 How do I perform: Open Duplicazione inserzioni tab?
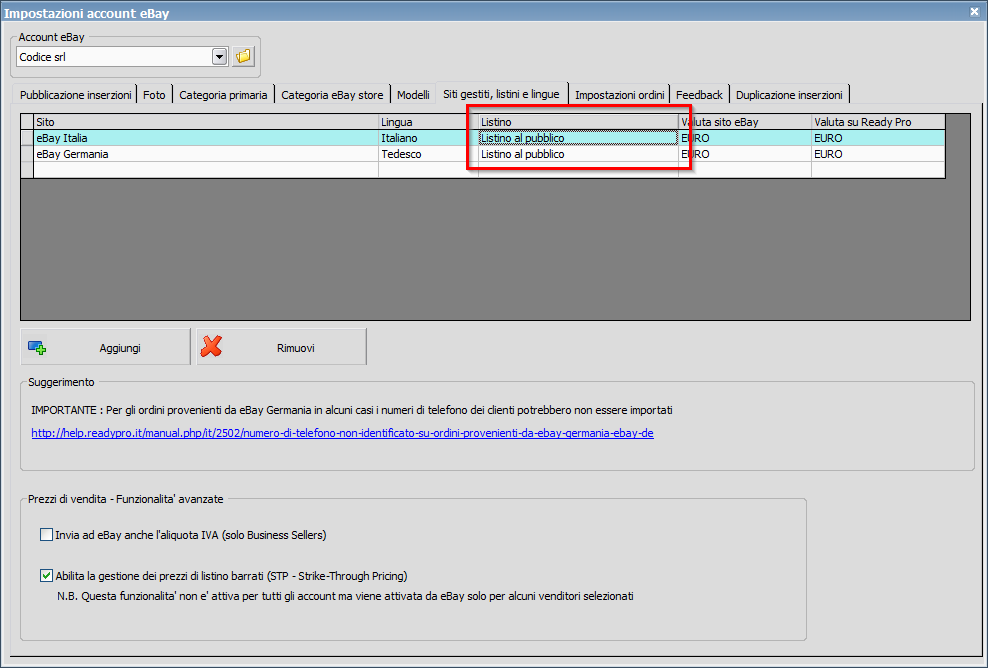tap(789, 95)
